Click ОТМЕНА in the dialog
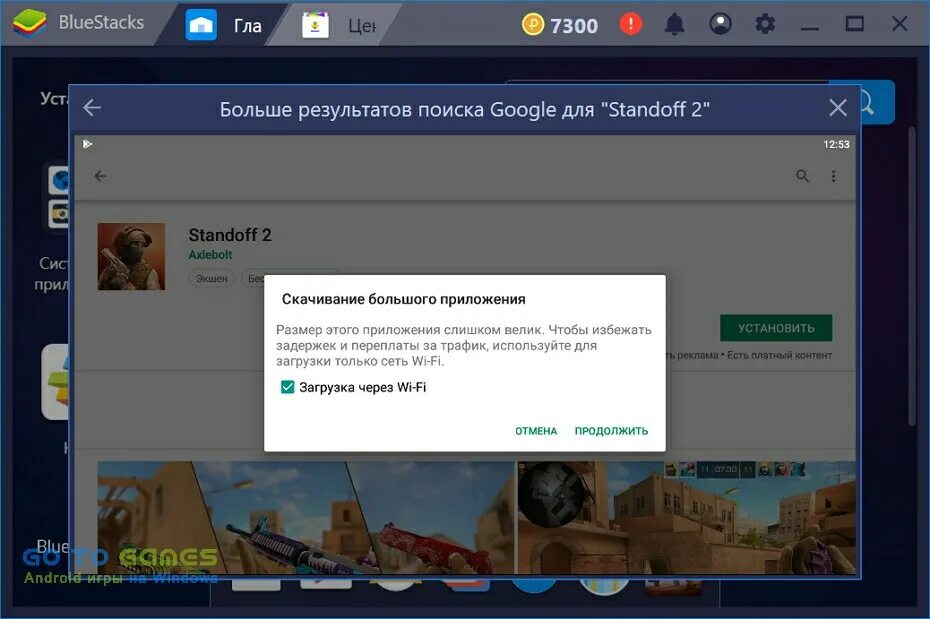Viewport: 930px width, 619px height. tap(536, 431)
